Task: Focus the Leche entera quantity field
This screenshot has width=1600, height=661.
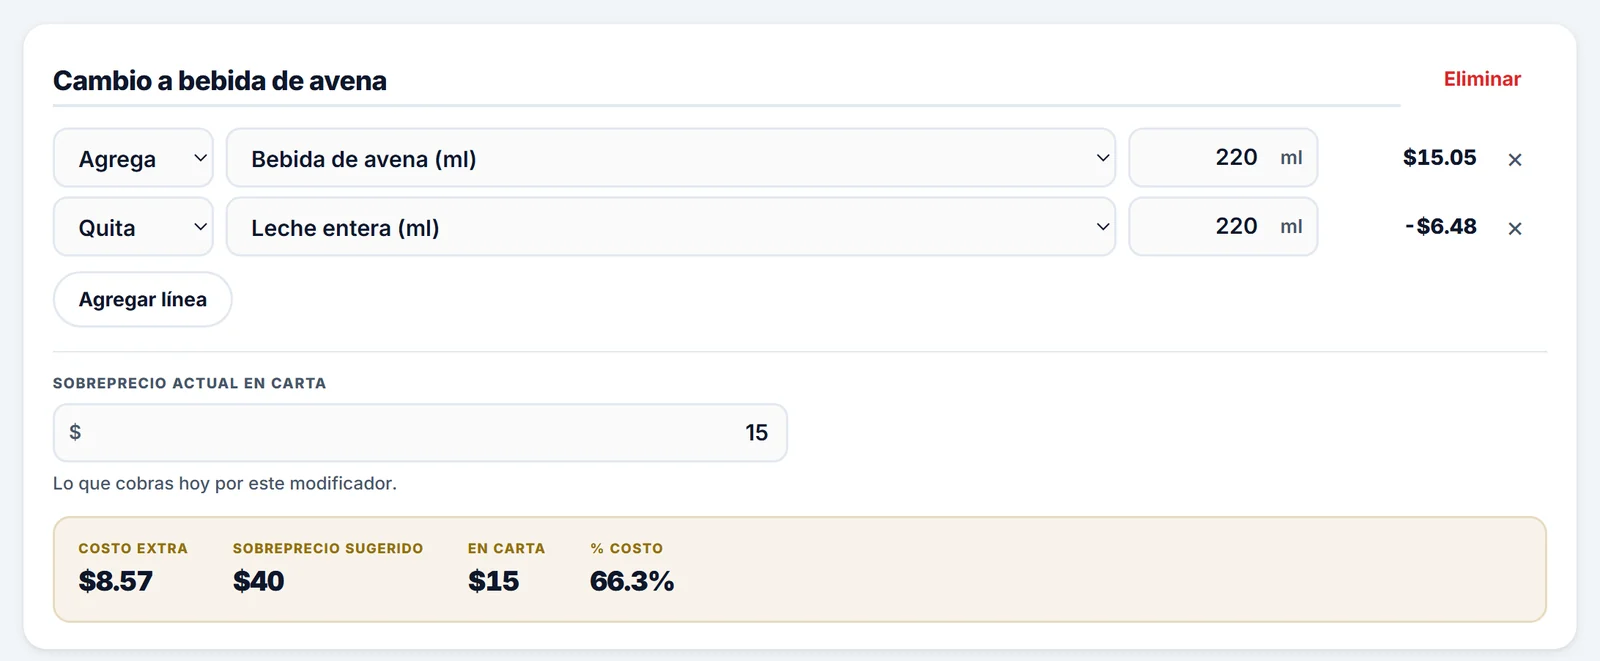Action: (1223, 227)
